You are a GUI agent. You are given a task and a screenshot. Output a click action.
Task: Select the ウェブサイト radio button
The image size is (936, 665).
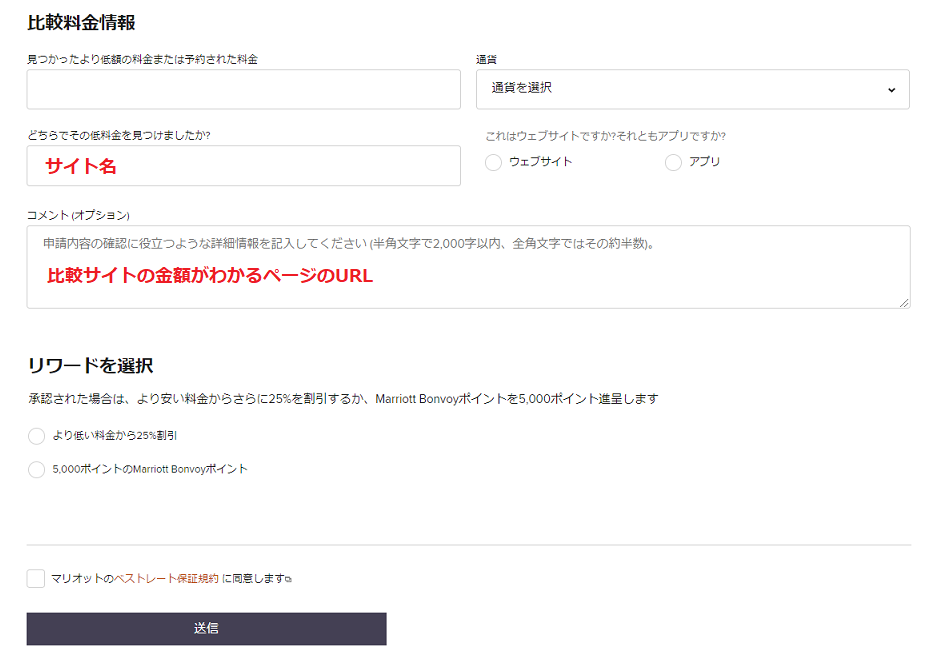[493, 162]
